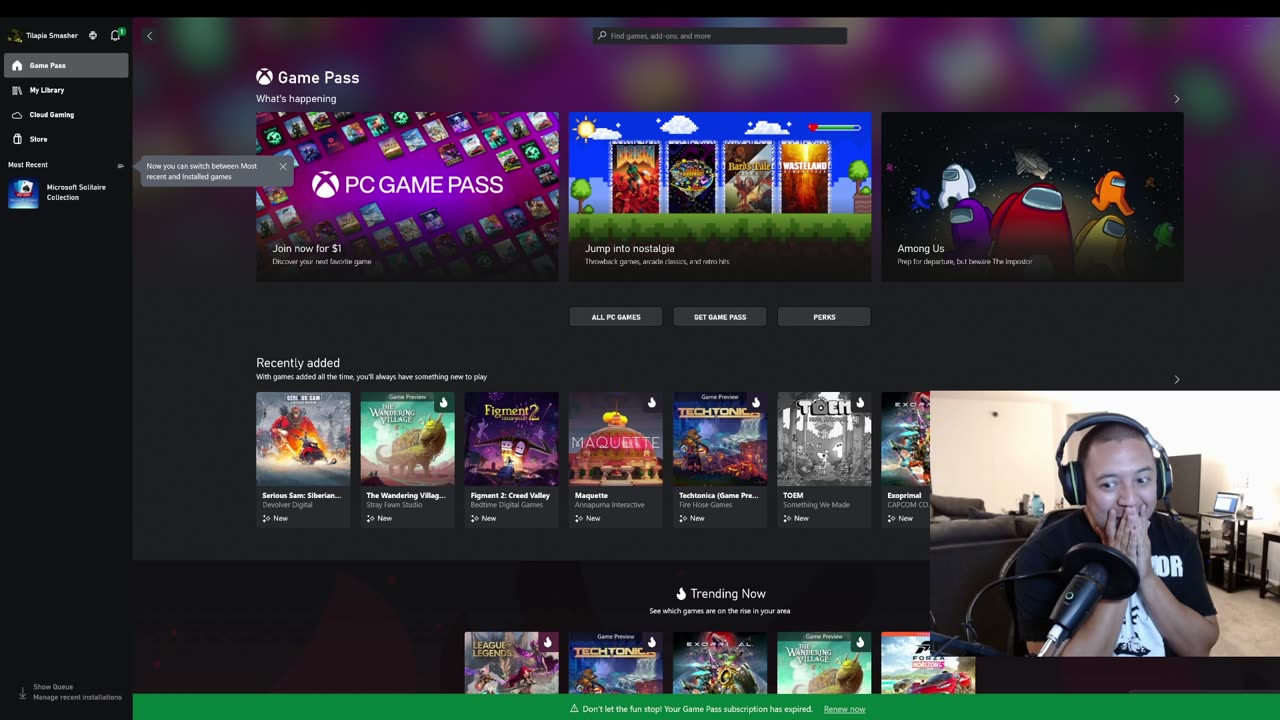This screenshot has height=720, width=1280.
Task: Click Something We Made publisher text
Action: [816, 505]
